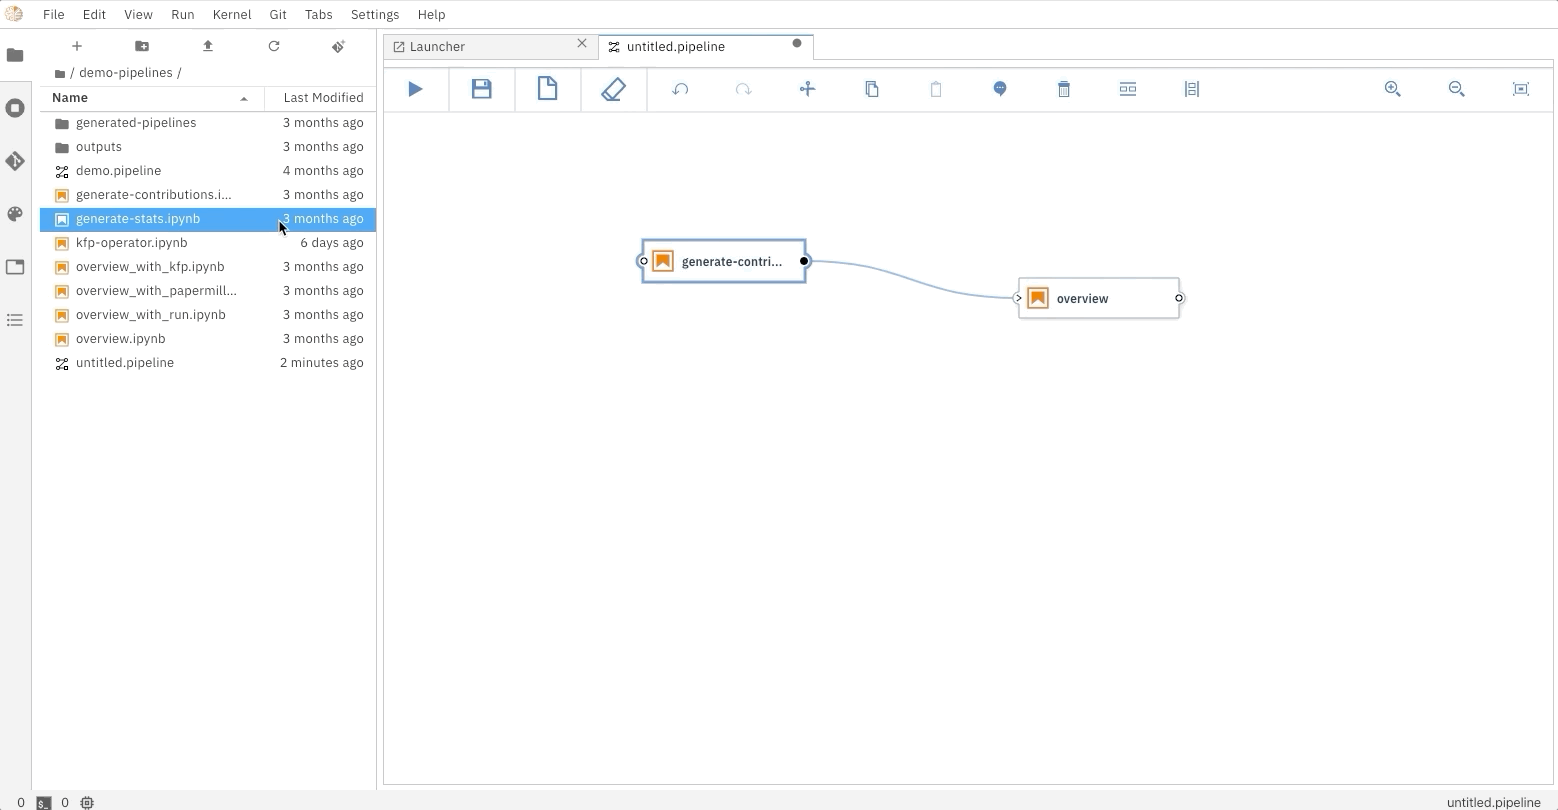The width and height of the screenshot is (1558, 810).
Task: Upload files with the upload arrow icon
Action: pos(208,46)
